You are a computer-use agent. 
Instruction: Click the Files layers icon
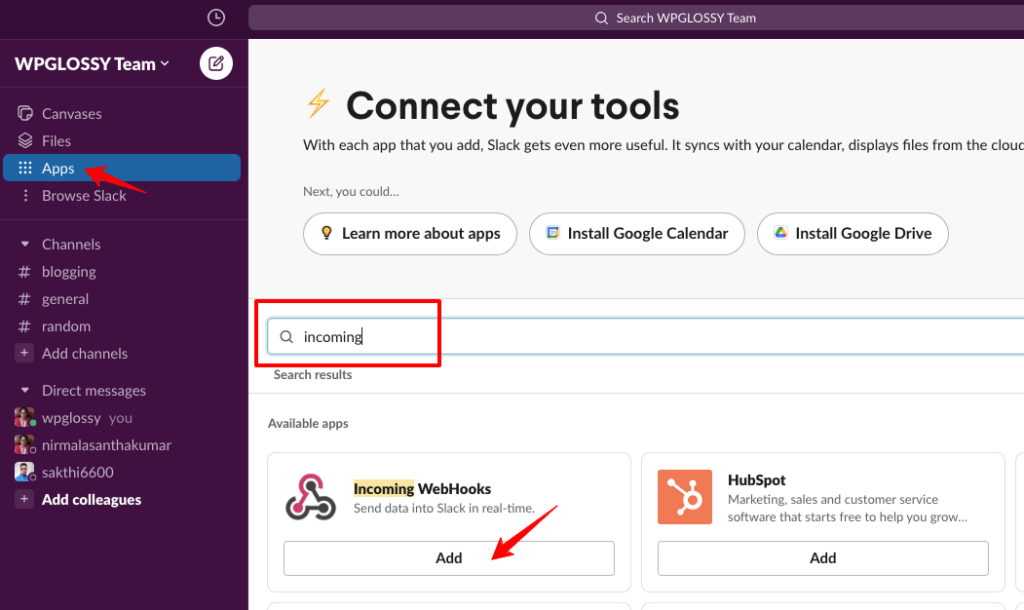click(x=25, y=140)
